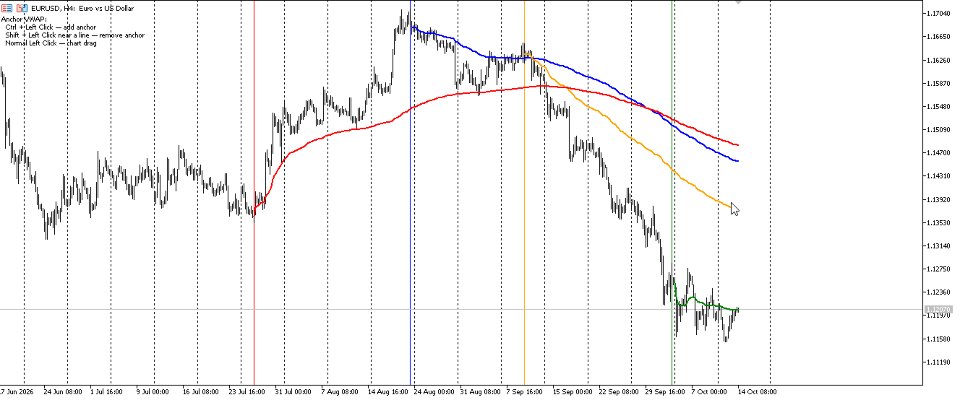Click price level 1.13530 on price scale
Viewport: 960px width, 400px height.
[938, 222]
